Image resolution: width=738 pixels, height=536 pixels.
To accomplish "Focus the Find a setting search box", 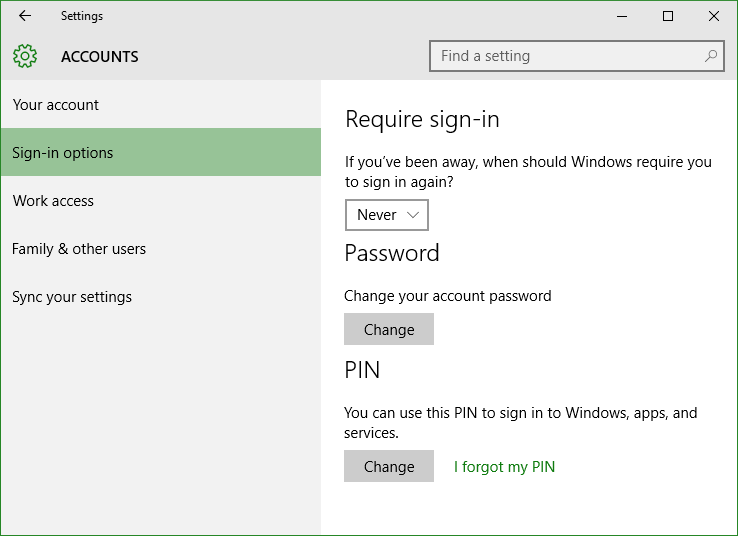I will tap(577, 56).
